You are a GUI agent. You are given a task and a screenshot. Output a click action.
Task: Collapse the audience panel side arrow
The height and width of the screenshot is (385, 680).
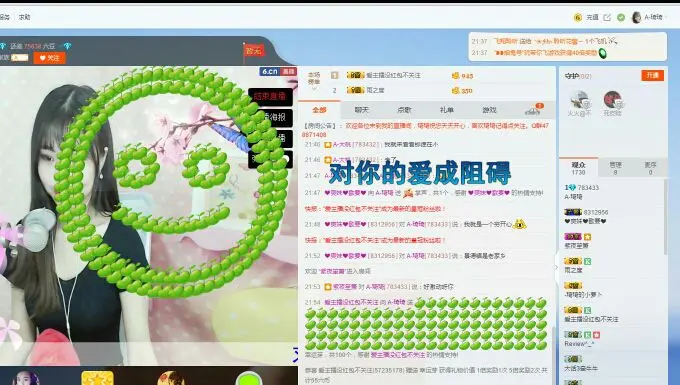(556, 268)
